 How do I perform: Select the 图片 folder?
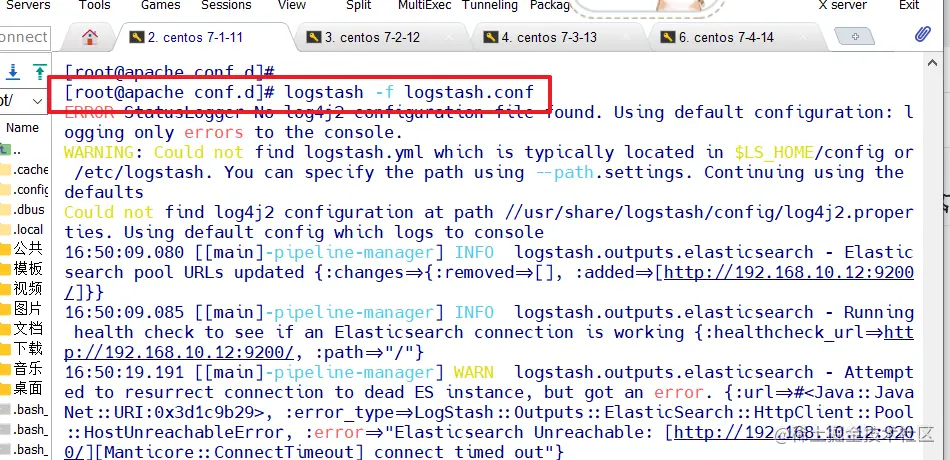tap(22, 308)
